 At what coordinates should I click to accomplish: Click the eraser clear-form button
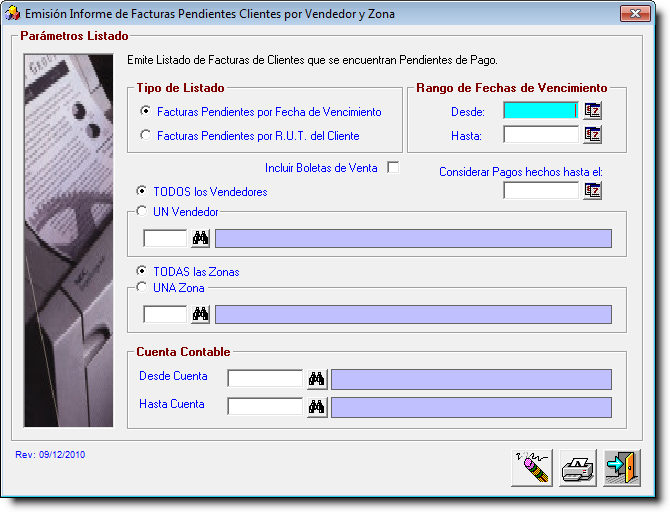(532, 468)
